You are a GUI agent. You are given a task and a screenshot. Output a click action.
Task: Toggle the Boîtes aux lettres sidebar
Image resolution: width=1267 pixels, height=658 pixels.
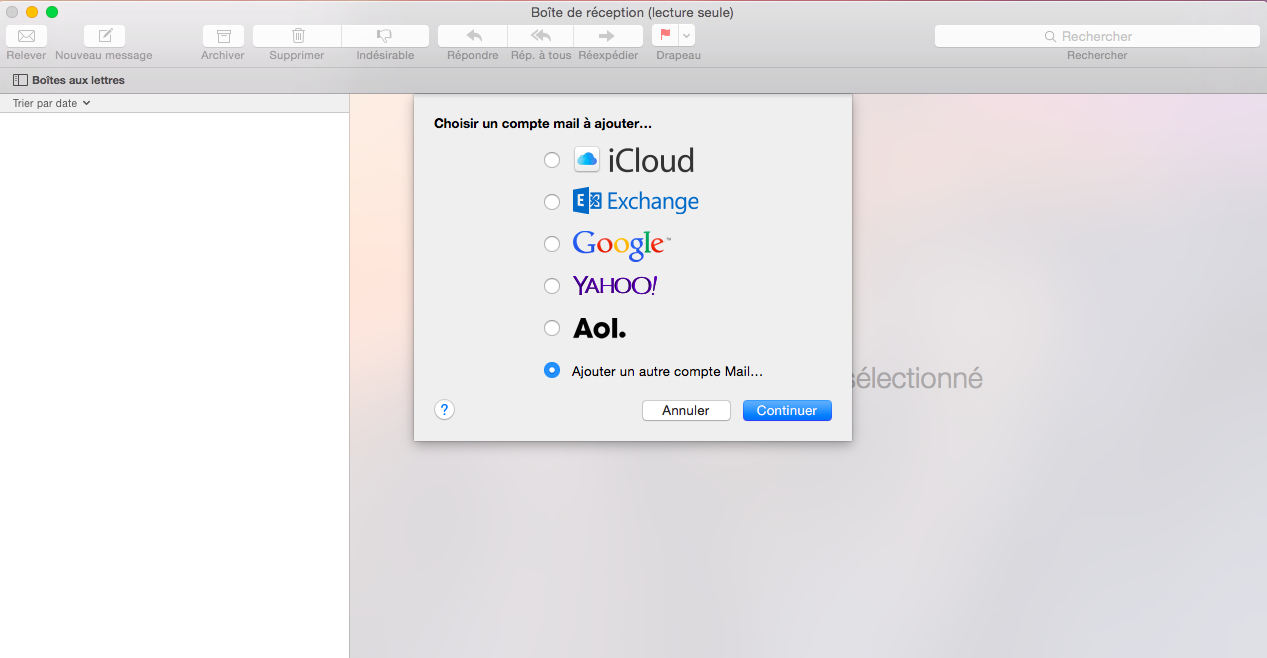68,80
